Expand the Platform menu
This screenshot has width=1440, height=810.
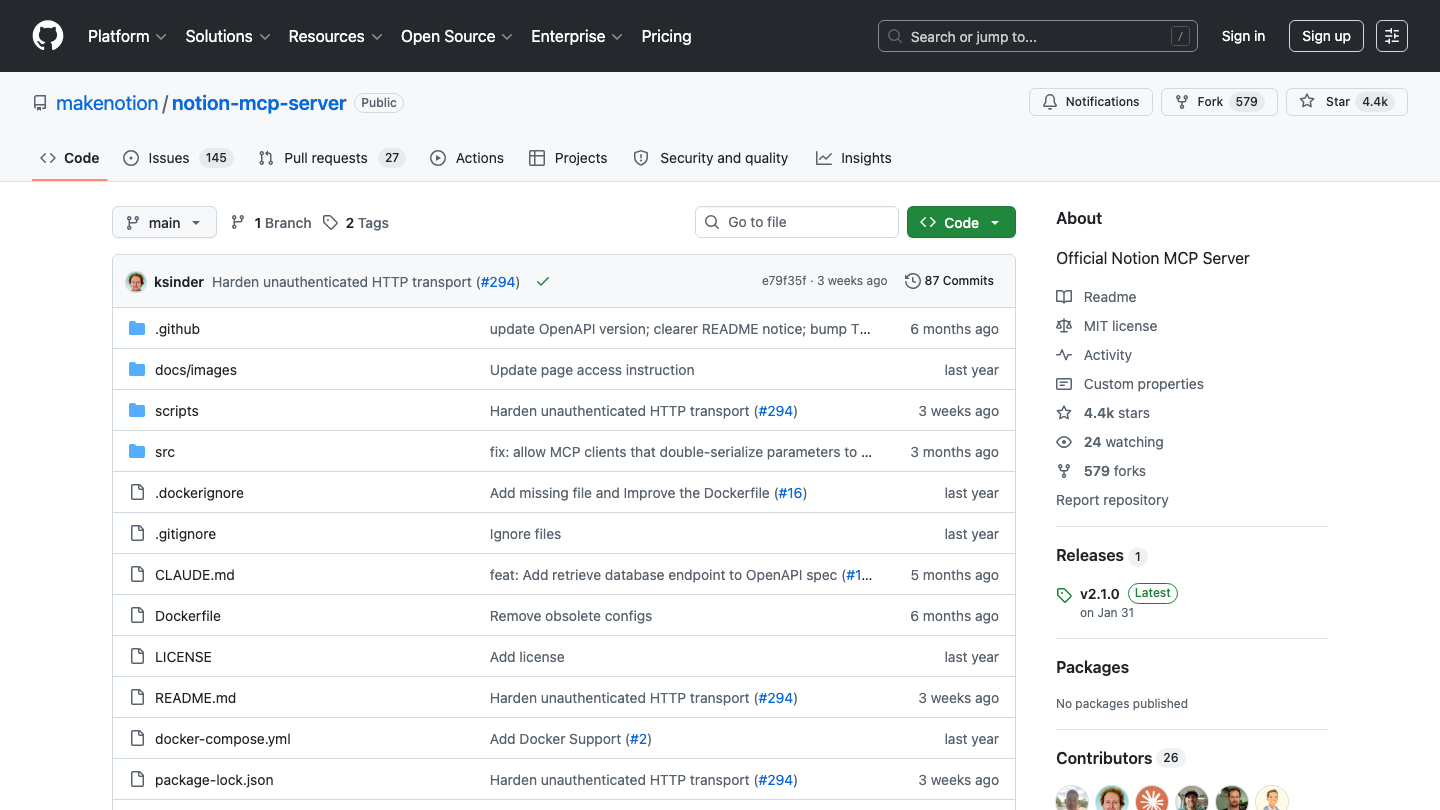[x=126, y=36]
